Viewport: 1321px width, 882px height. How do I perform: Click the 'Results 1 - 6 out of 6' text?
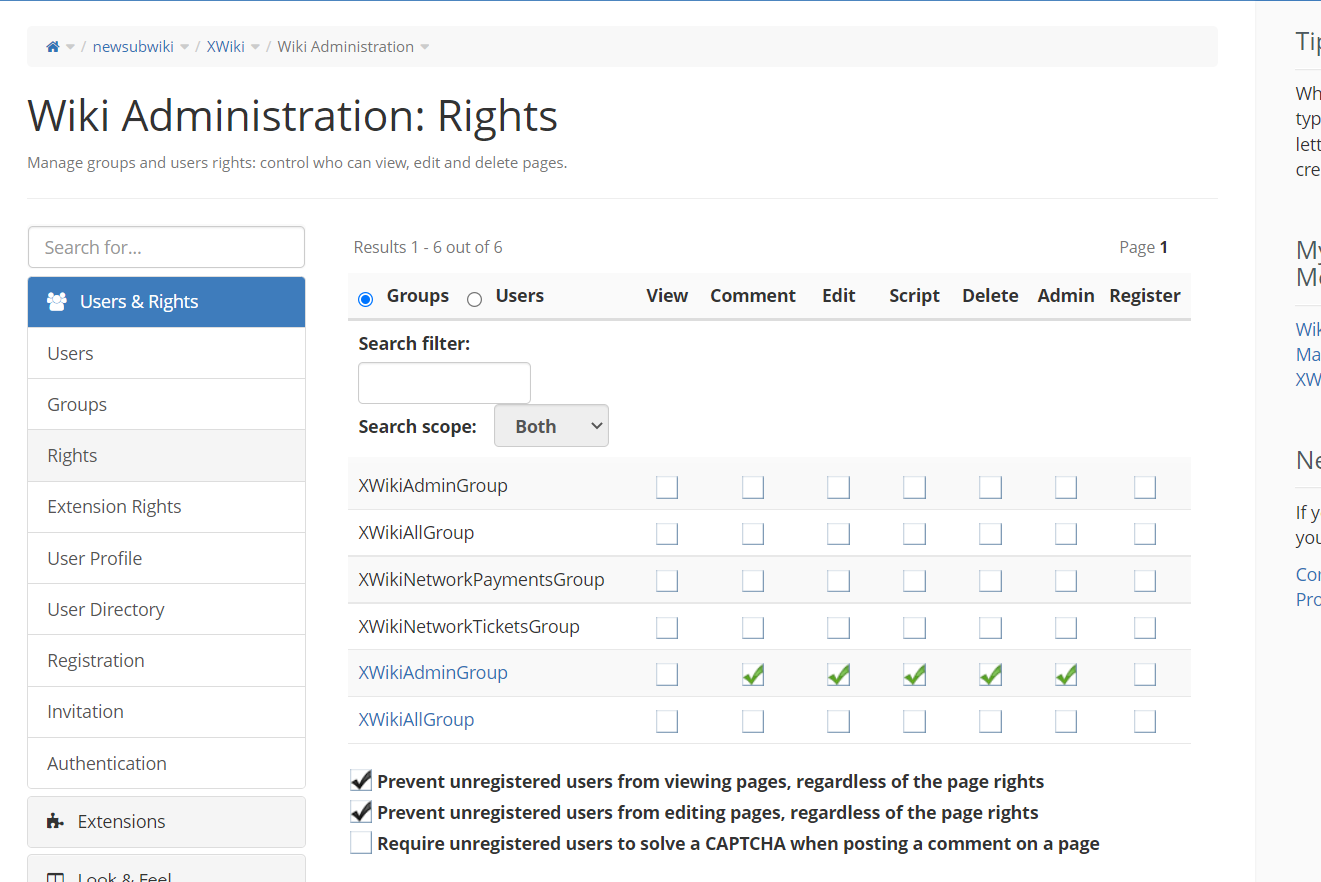pos(428,247)
